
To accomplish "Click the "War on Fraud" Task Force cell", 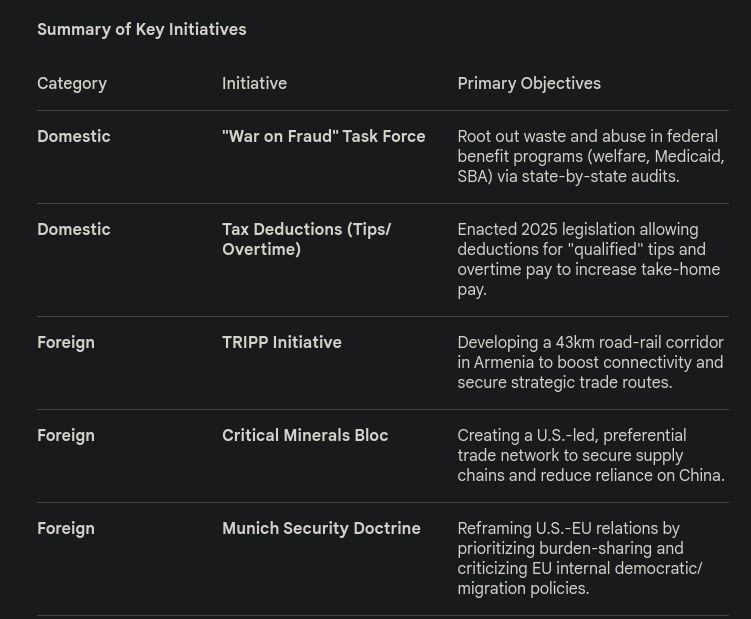I will point(324,137).
